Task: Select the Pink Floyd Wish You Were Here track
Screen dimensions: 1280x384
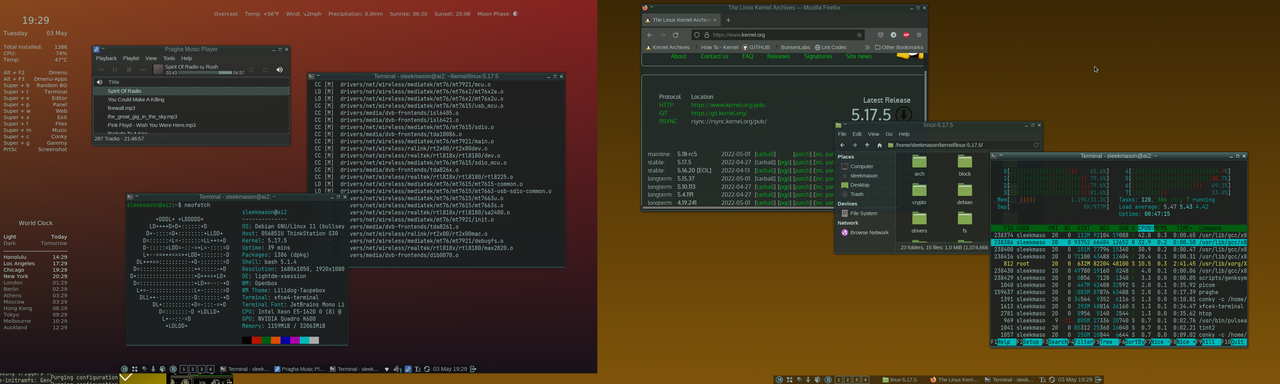Action: [x=152, y=125]
